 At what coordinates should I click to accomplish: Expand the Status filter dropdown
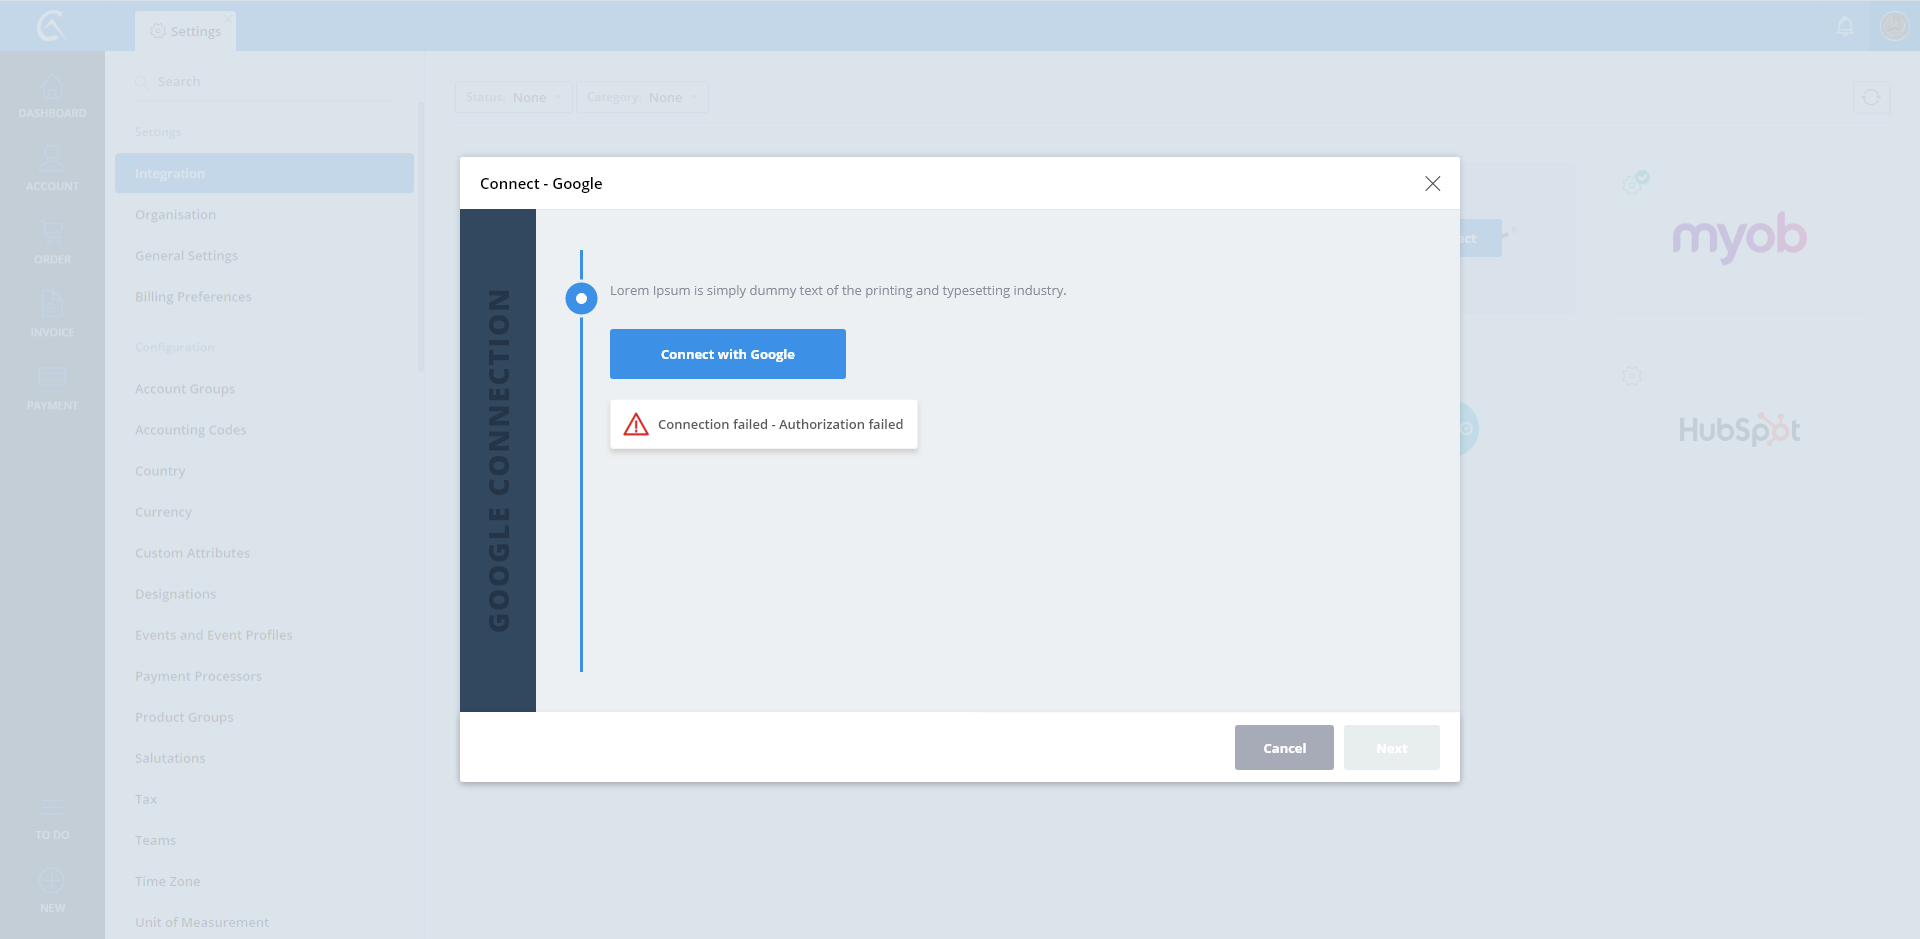tap(513, 97)
